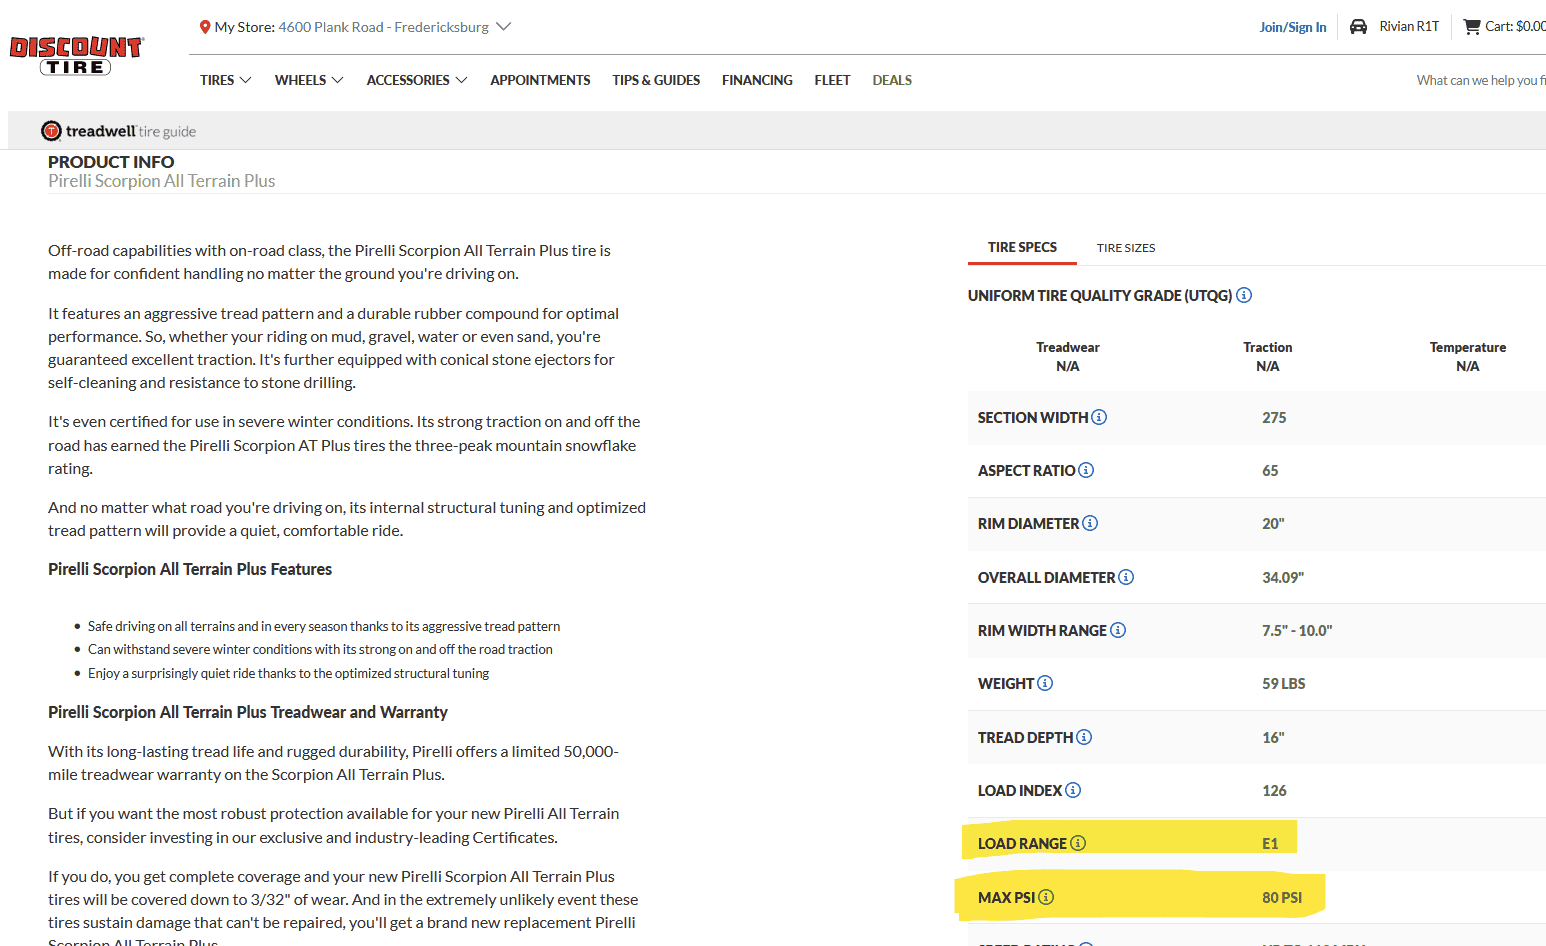
Task: Select the TIRE SPECS tab
Action: click(1022, 247)
